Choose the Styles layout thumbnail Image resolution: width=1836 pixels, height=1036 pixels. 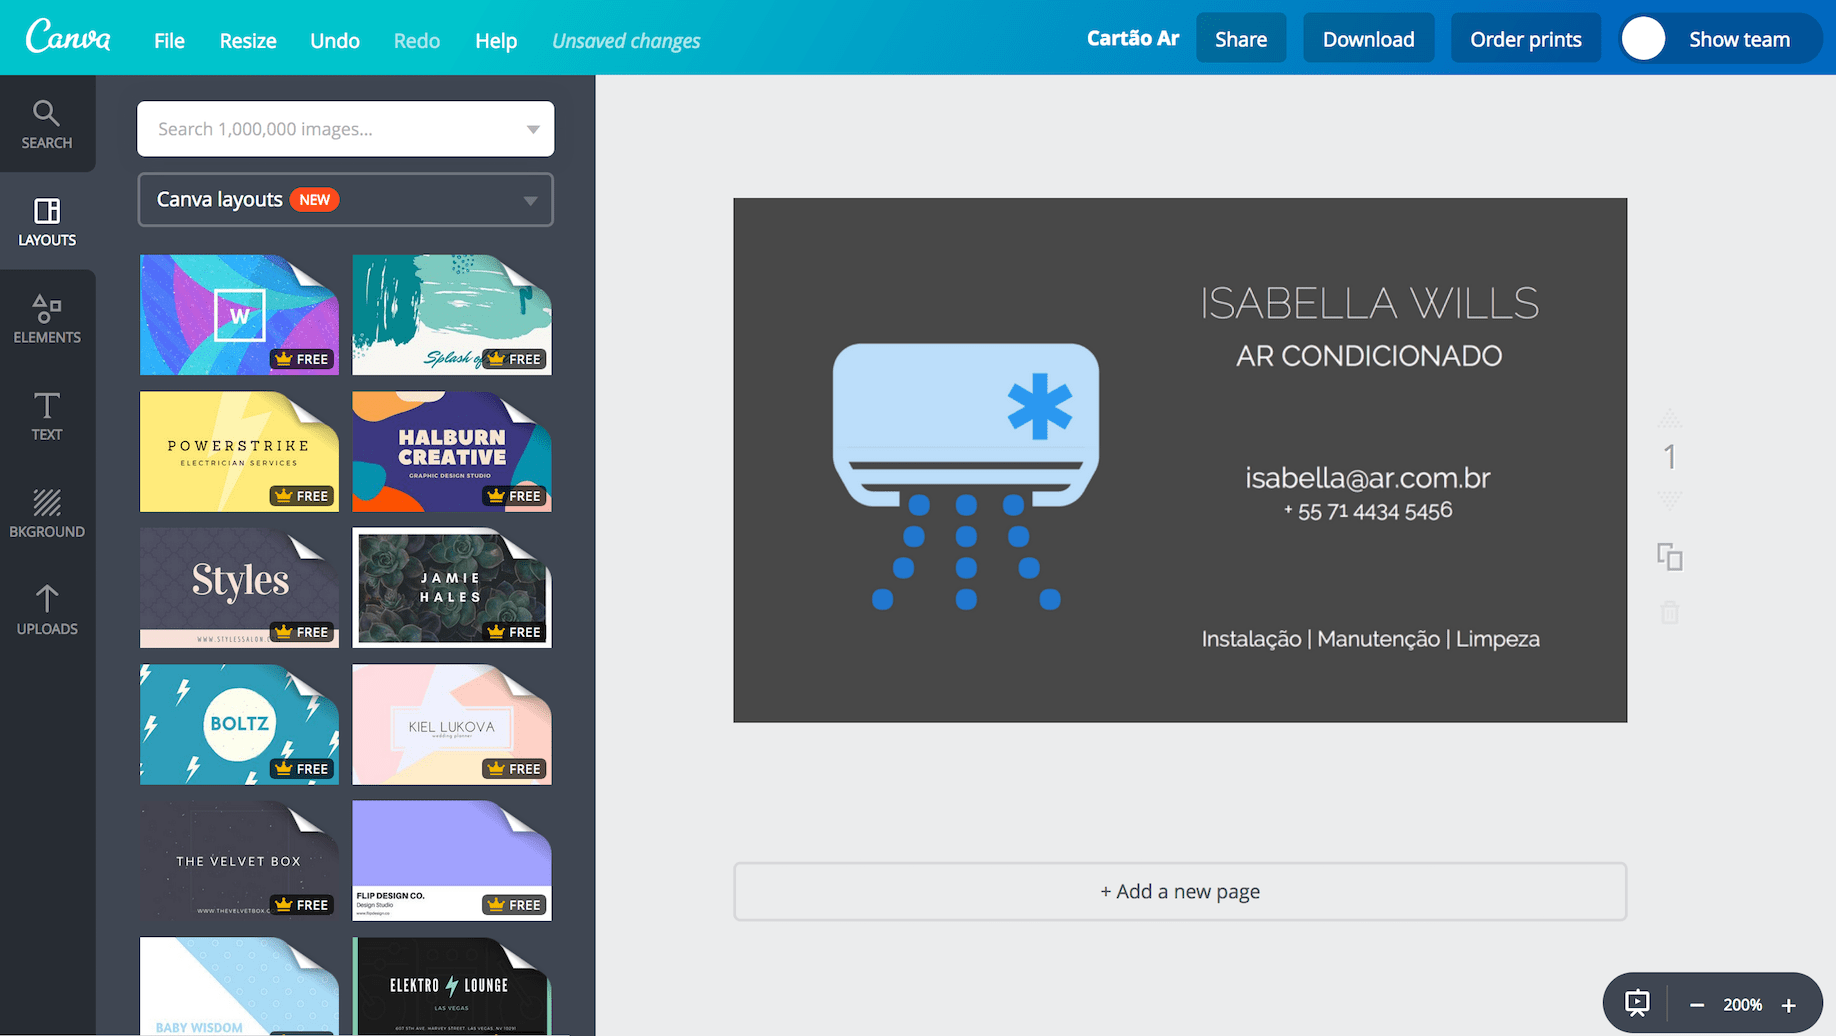tap(239, 588)
